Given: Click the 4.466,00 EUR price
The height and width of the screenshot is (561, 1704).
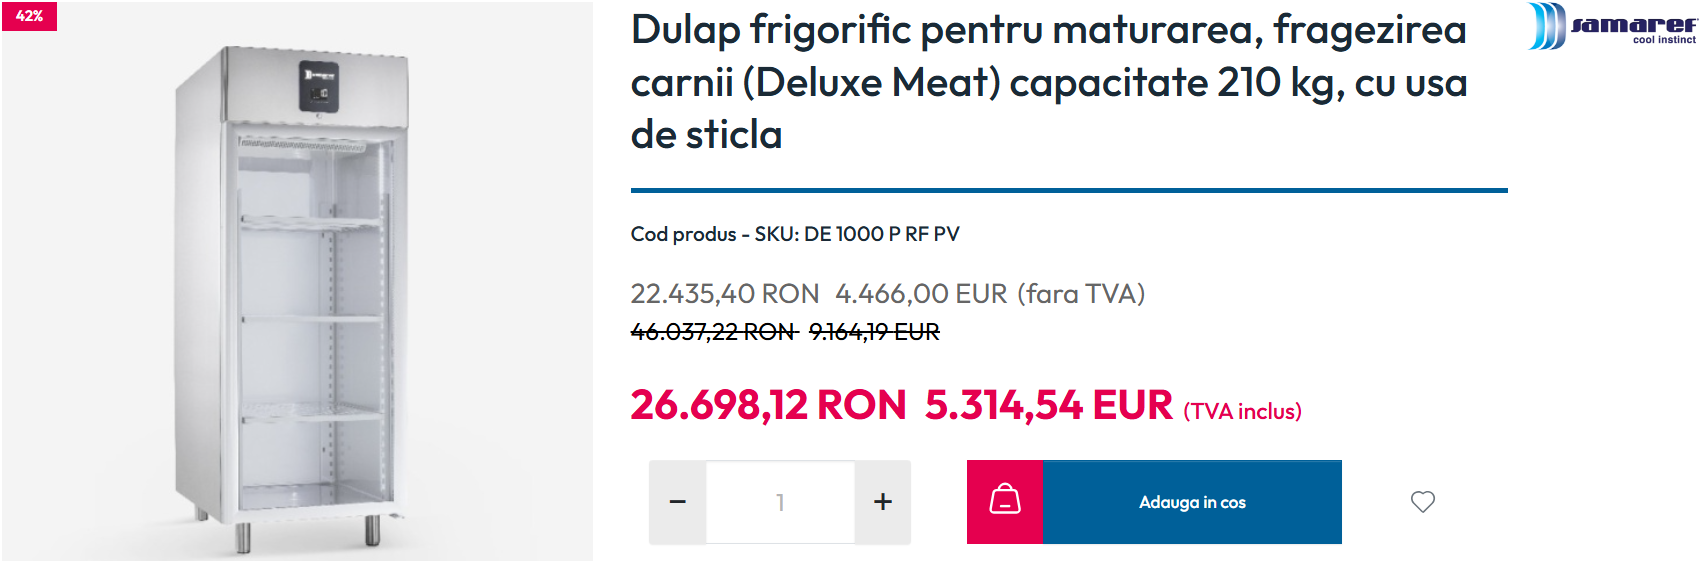Looking at the screenshot, I should click(x=921, y=294).
